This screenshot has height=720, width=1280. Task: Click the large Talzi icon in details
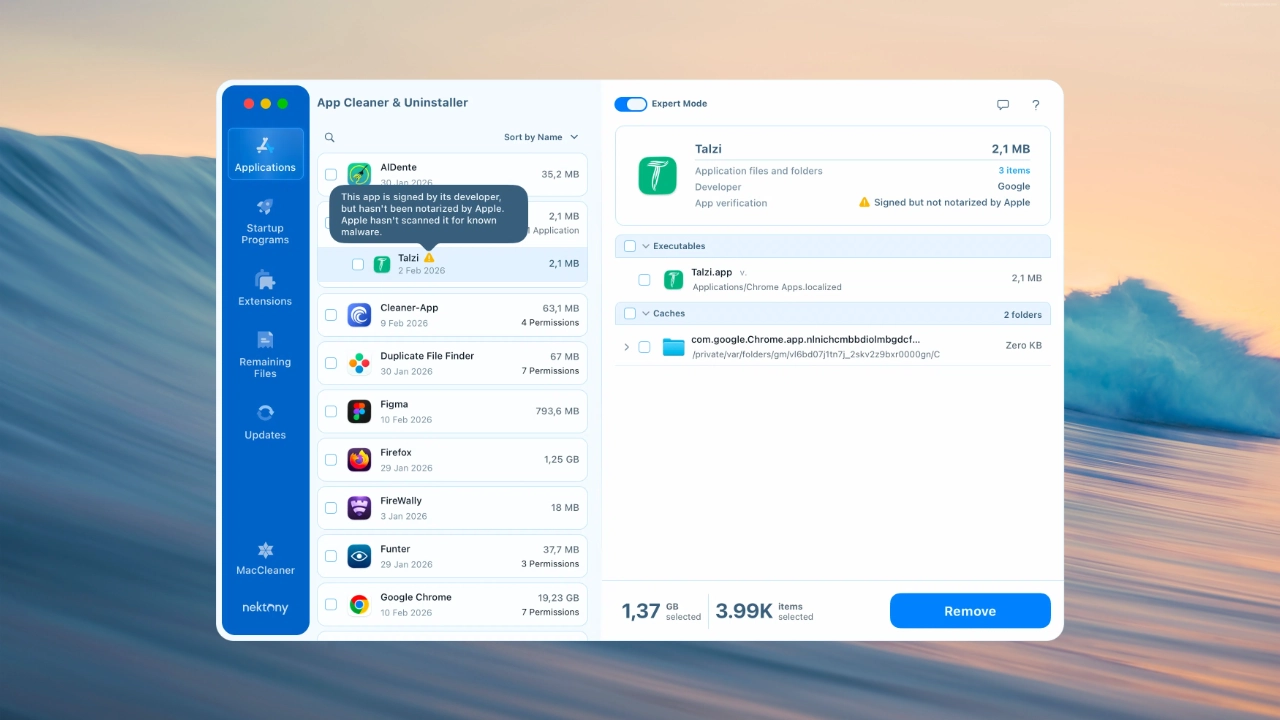coord(658,176)
